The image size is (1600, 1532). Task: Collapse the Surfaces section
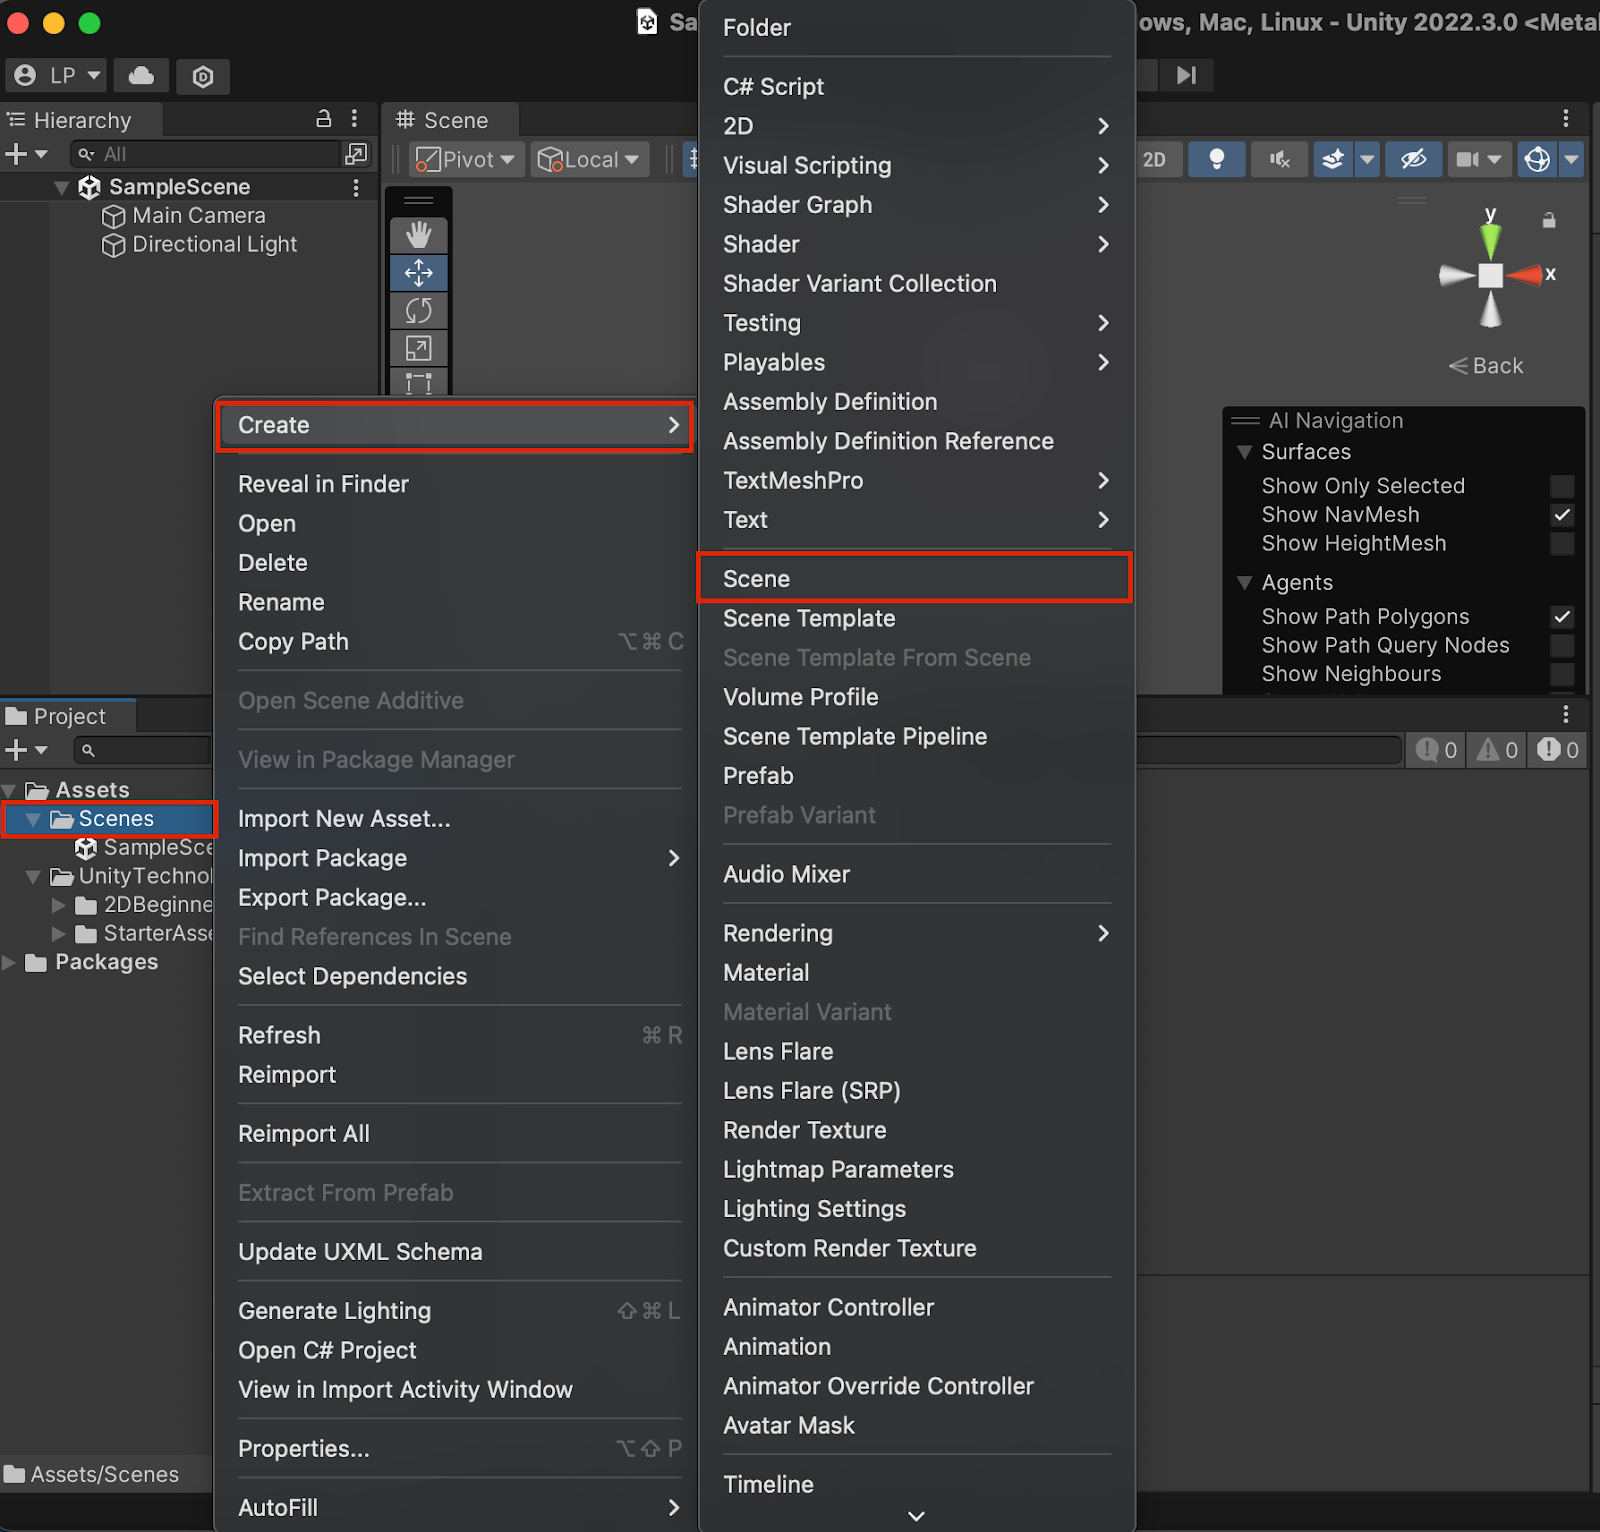pos(1245,452)
